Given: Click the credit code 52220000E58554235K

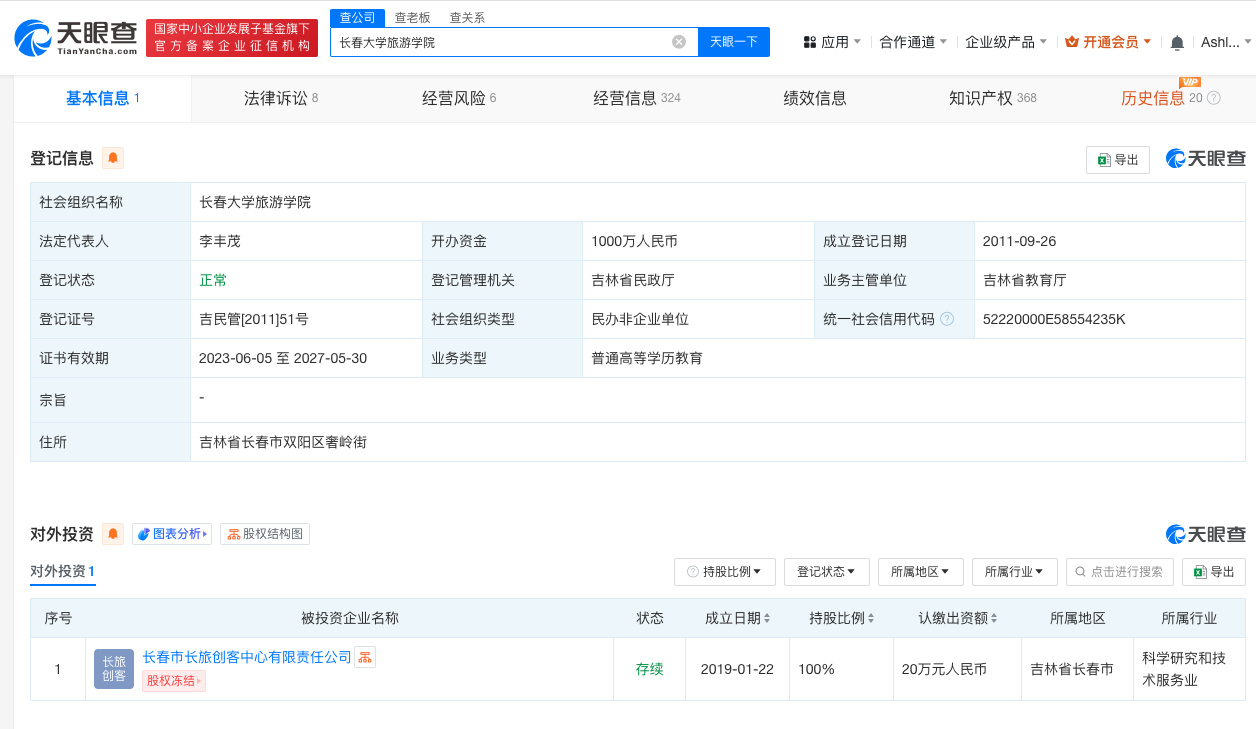Looking at the screenshot, I should pyautogui.click(x=1054, y=319).
